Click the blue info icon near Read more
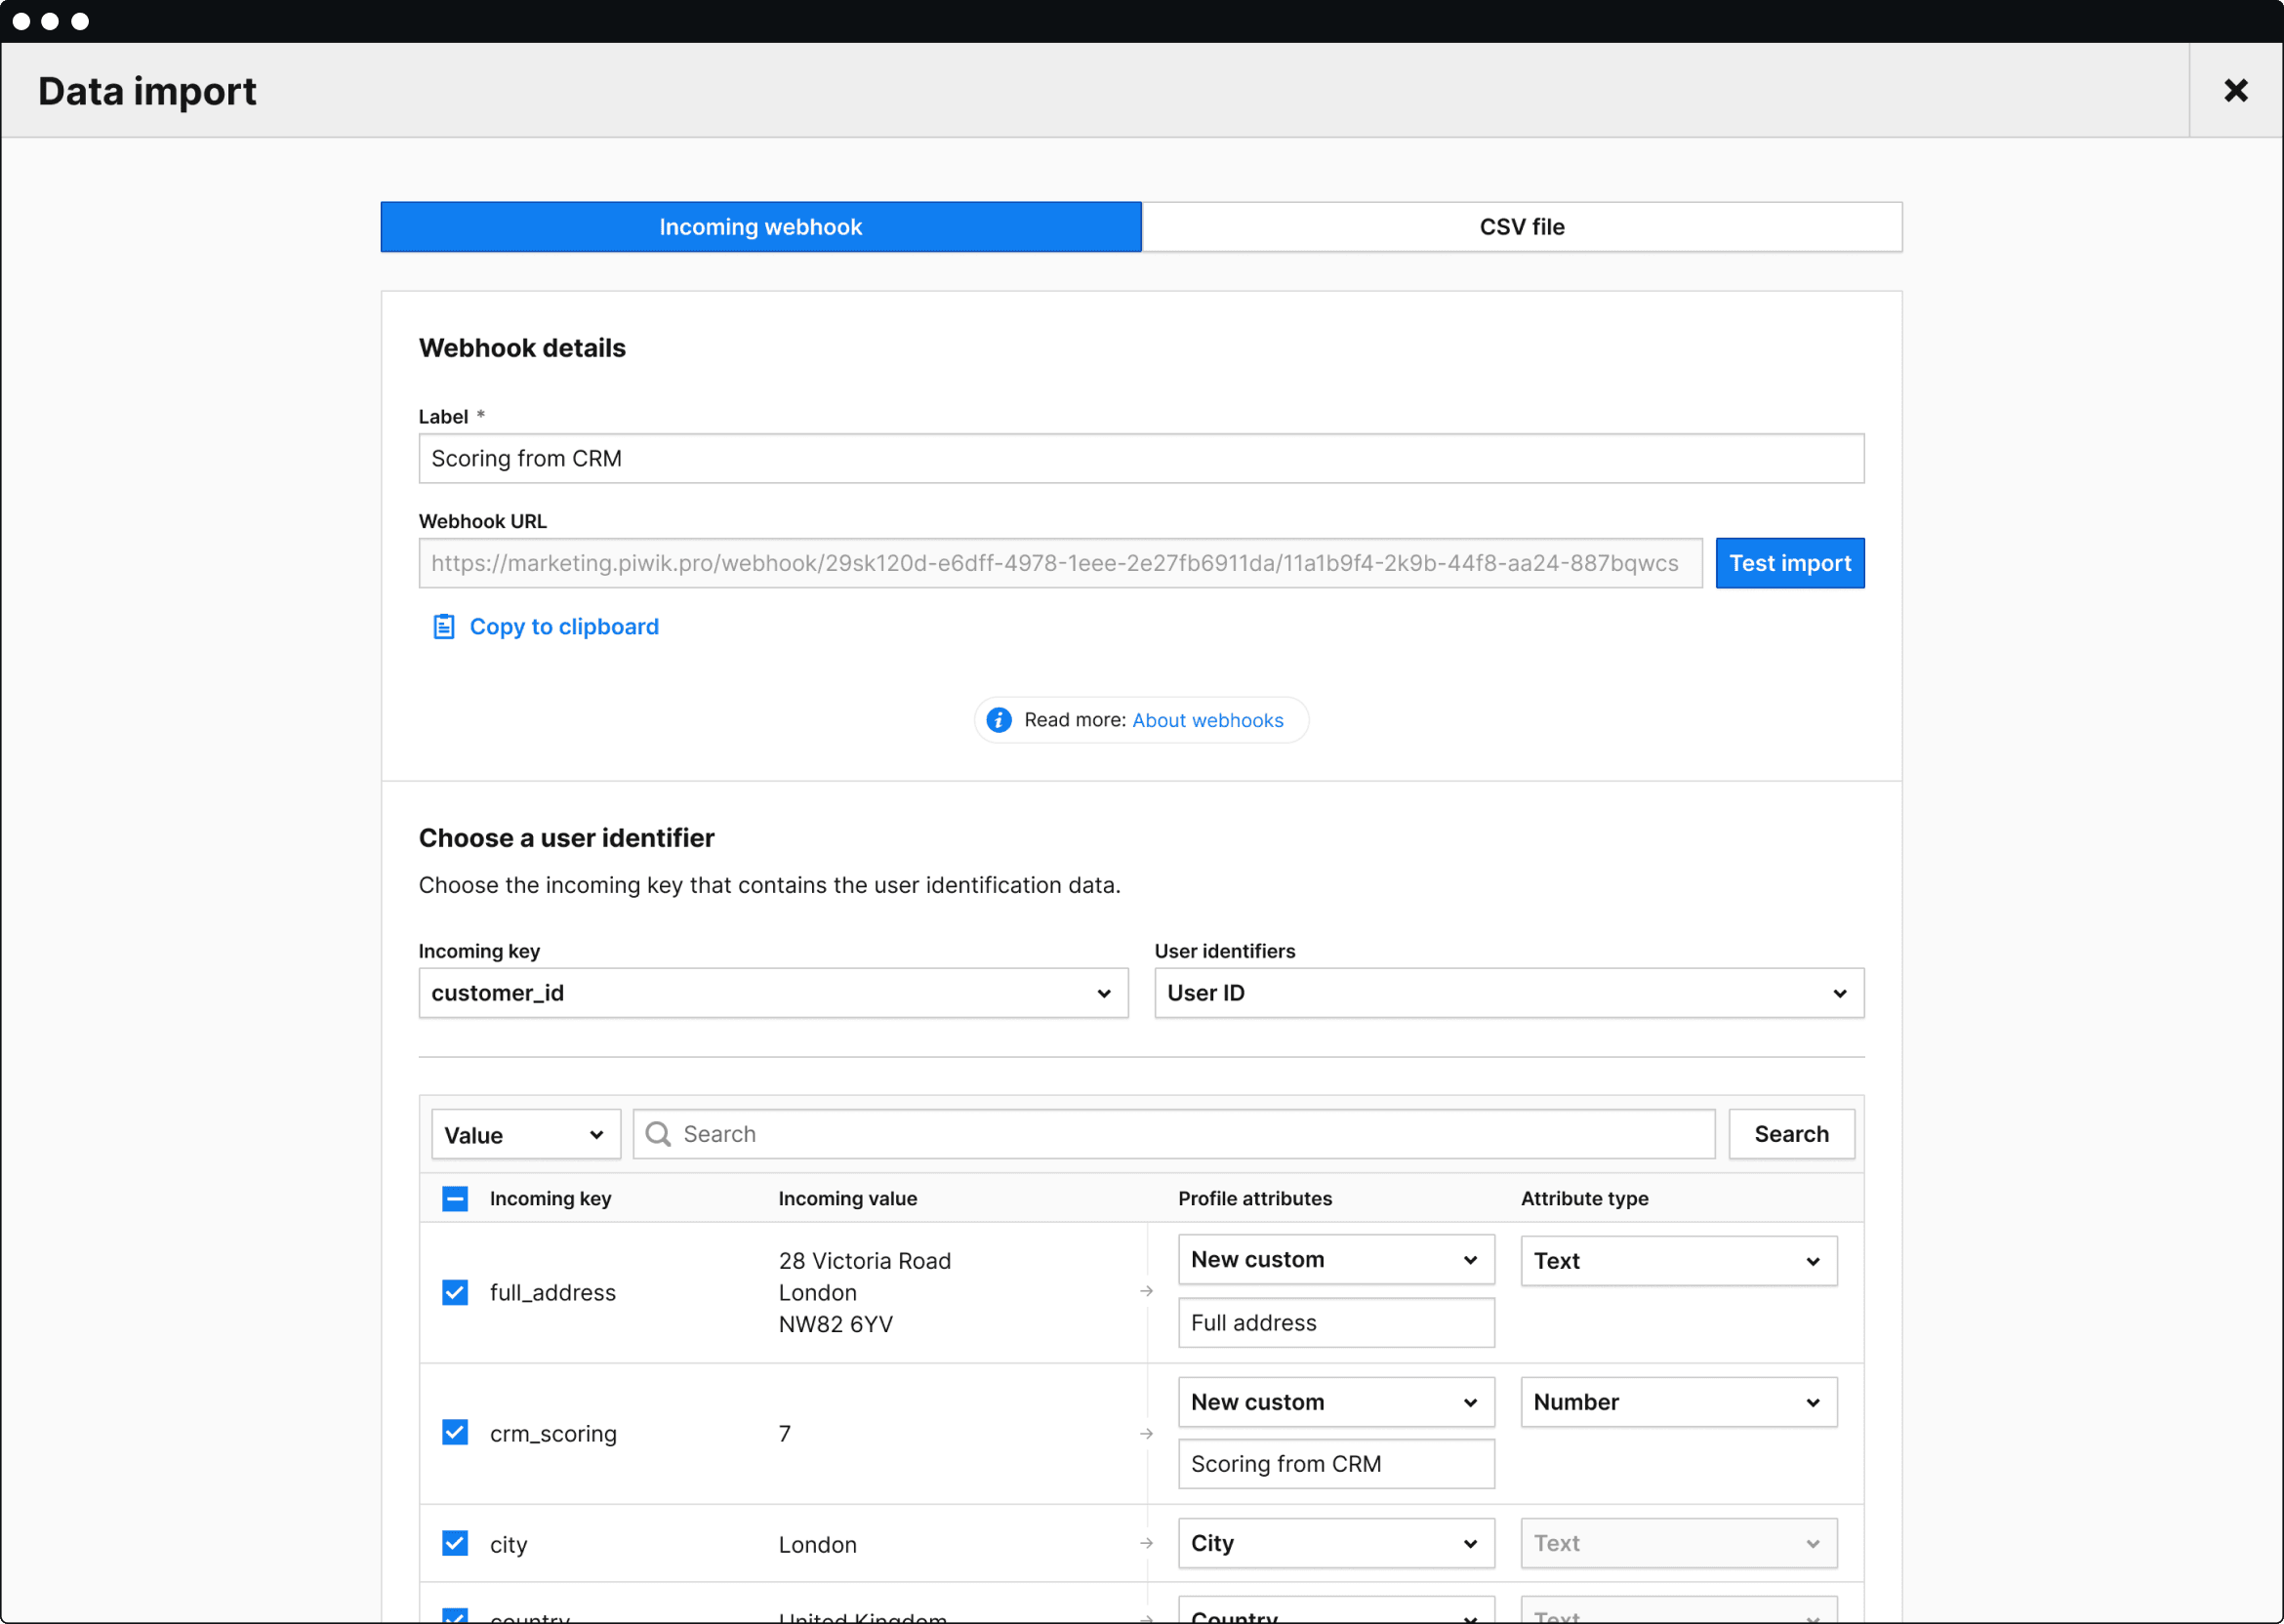 (x=998, y=720)
